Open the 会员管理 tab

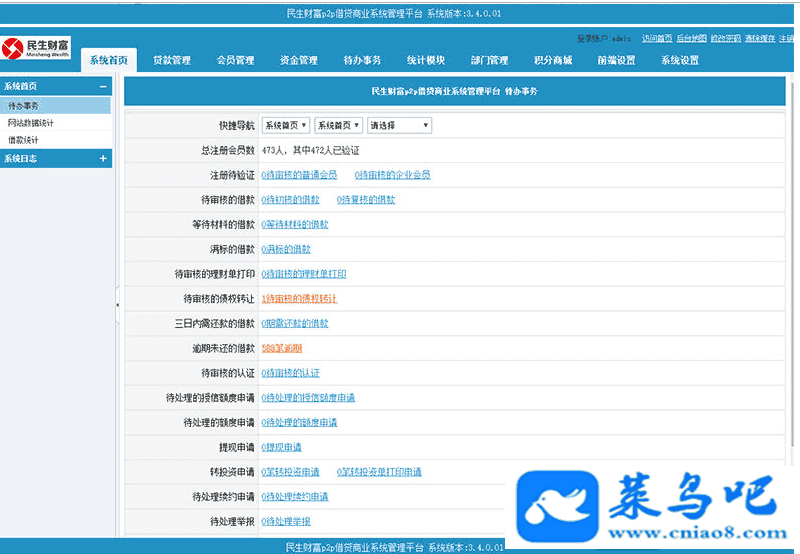(x=235, y=60)
